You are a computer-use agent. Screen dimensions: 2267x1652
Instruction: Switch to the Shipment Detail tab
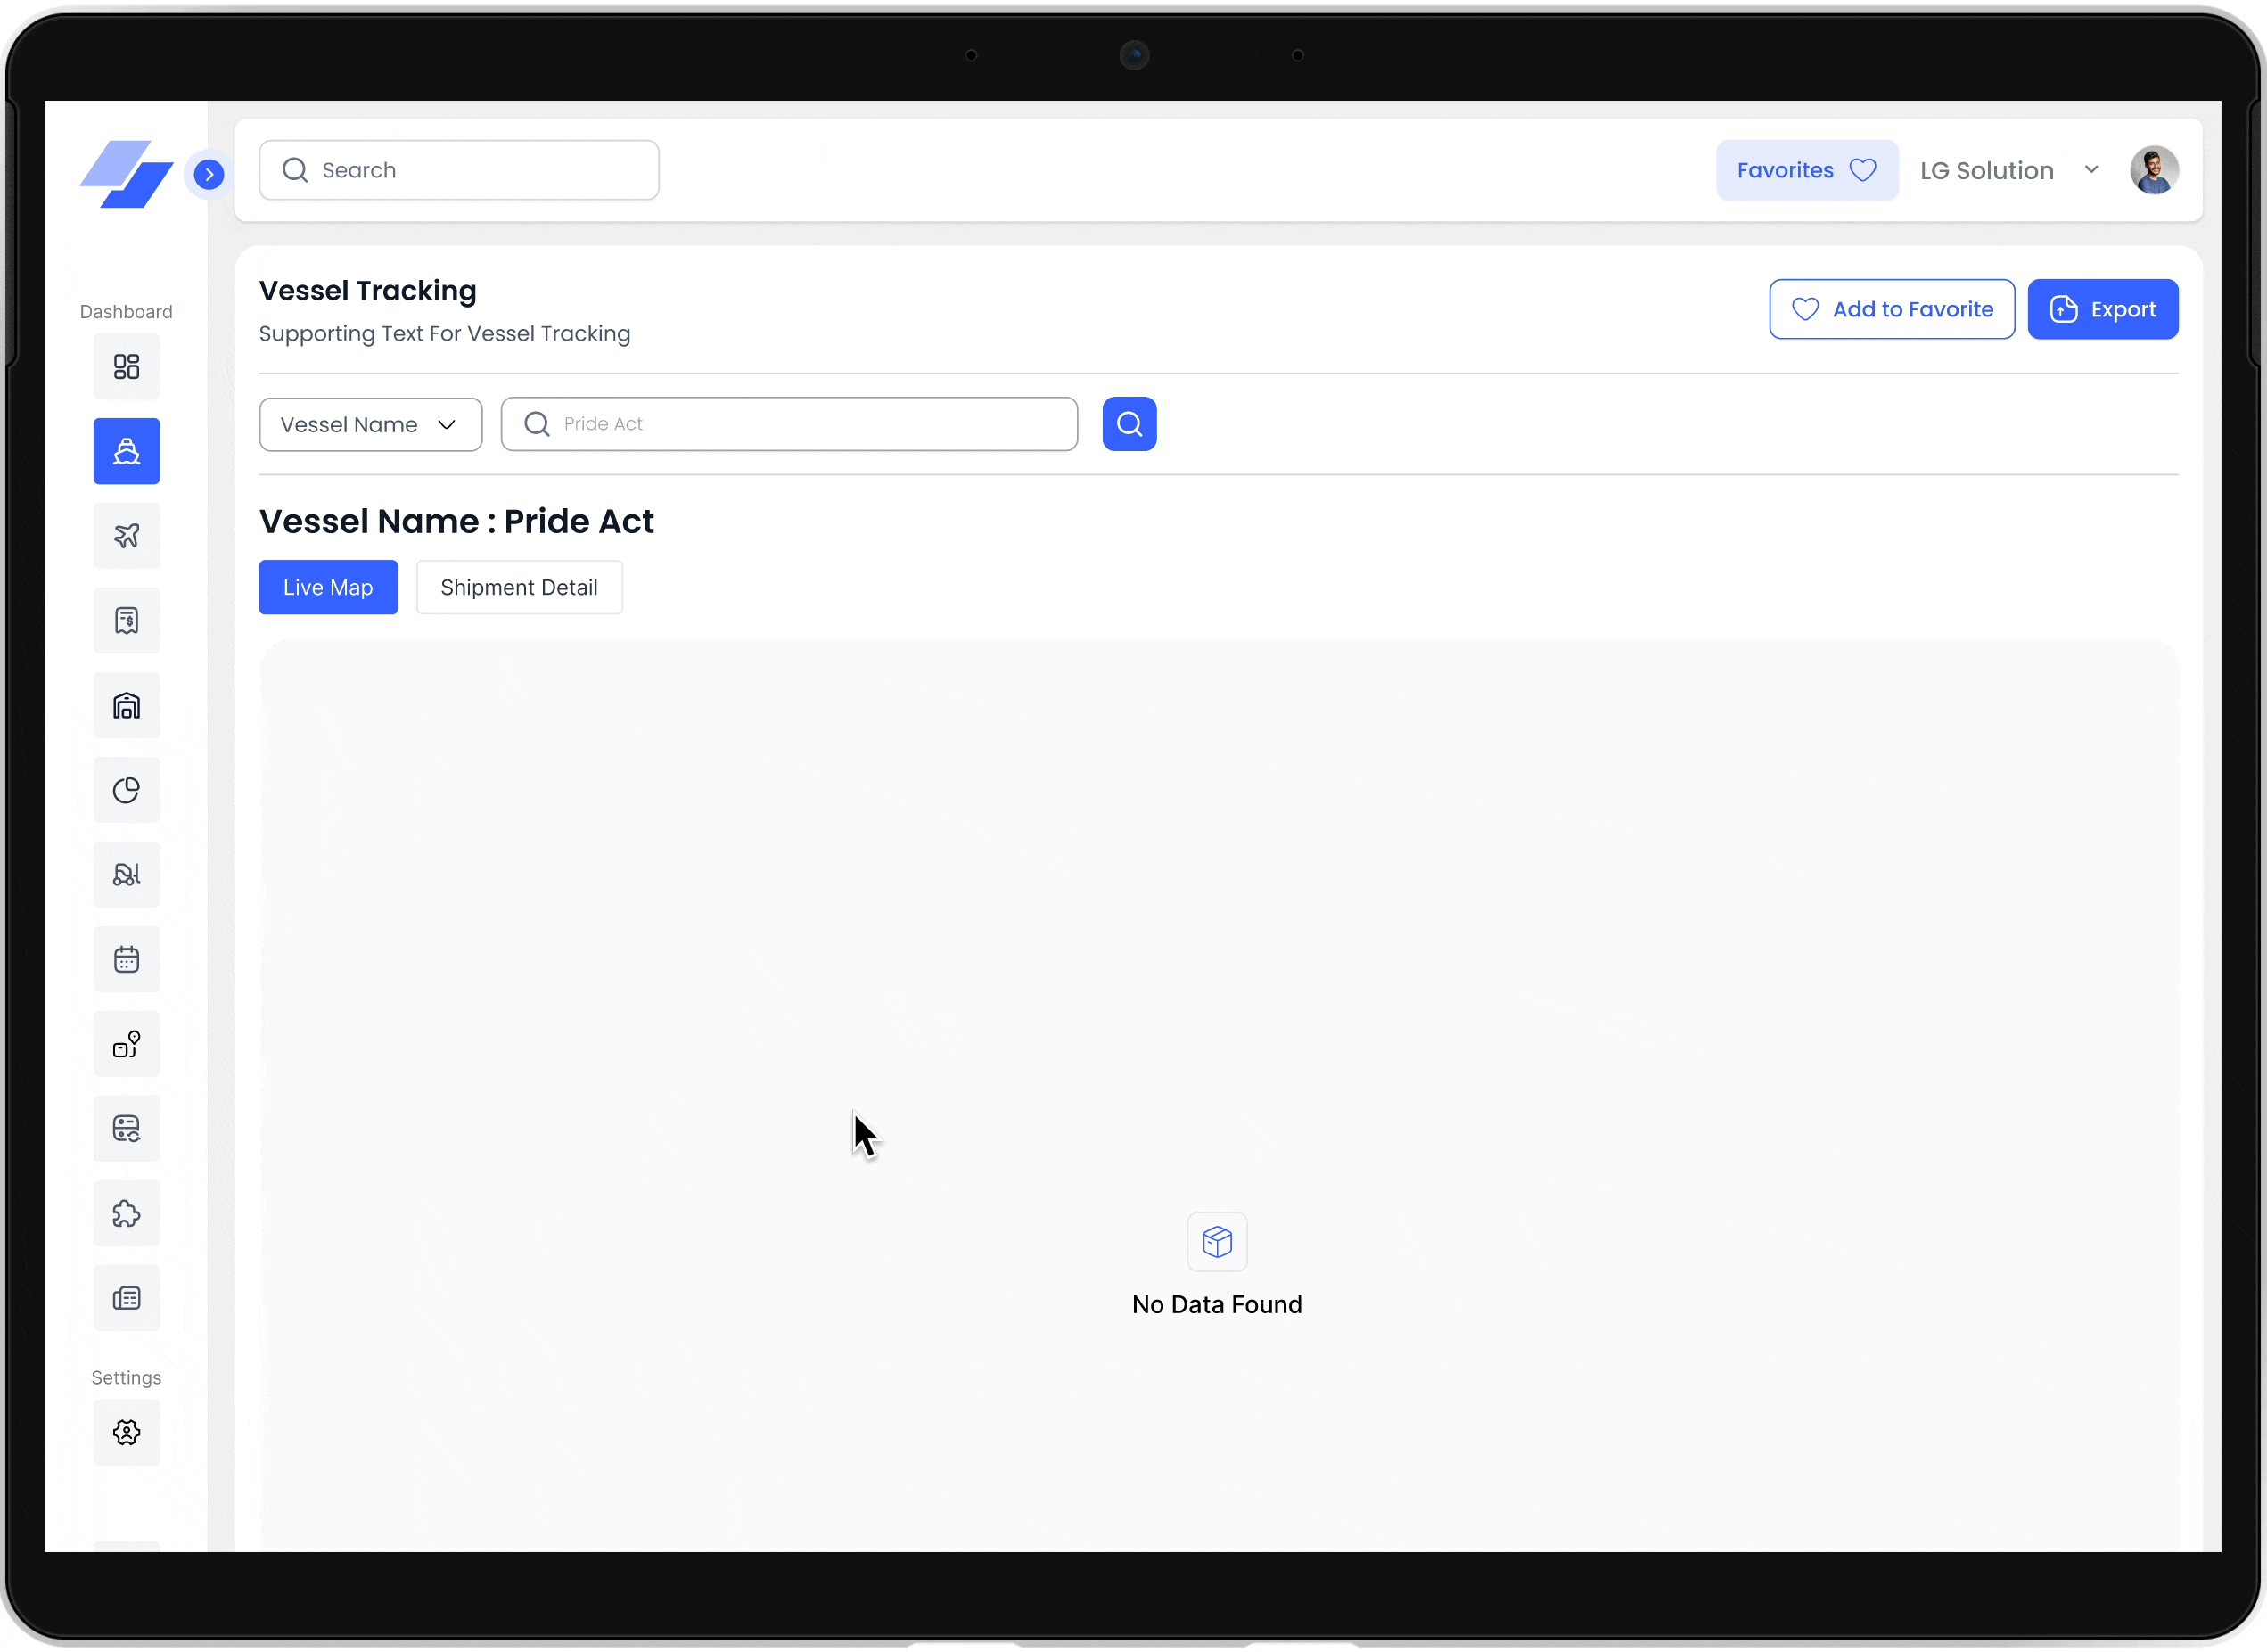(519, 588)
